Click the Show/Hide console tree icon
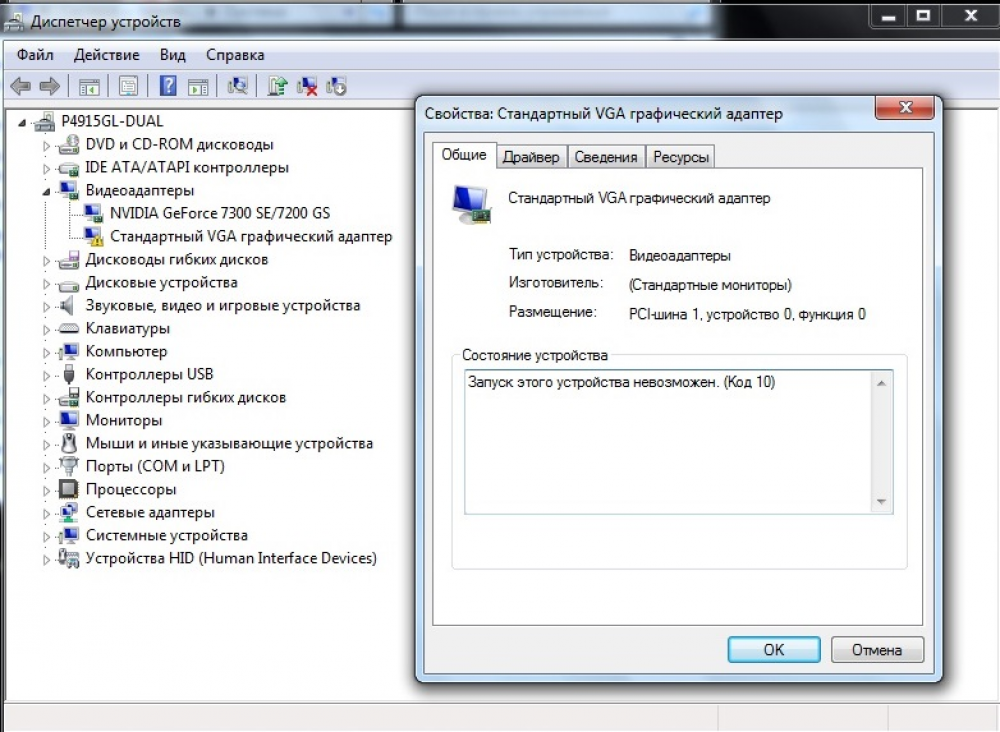The width and height of the screenshot is (1000, 732). point(89,86)
